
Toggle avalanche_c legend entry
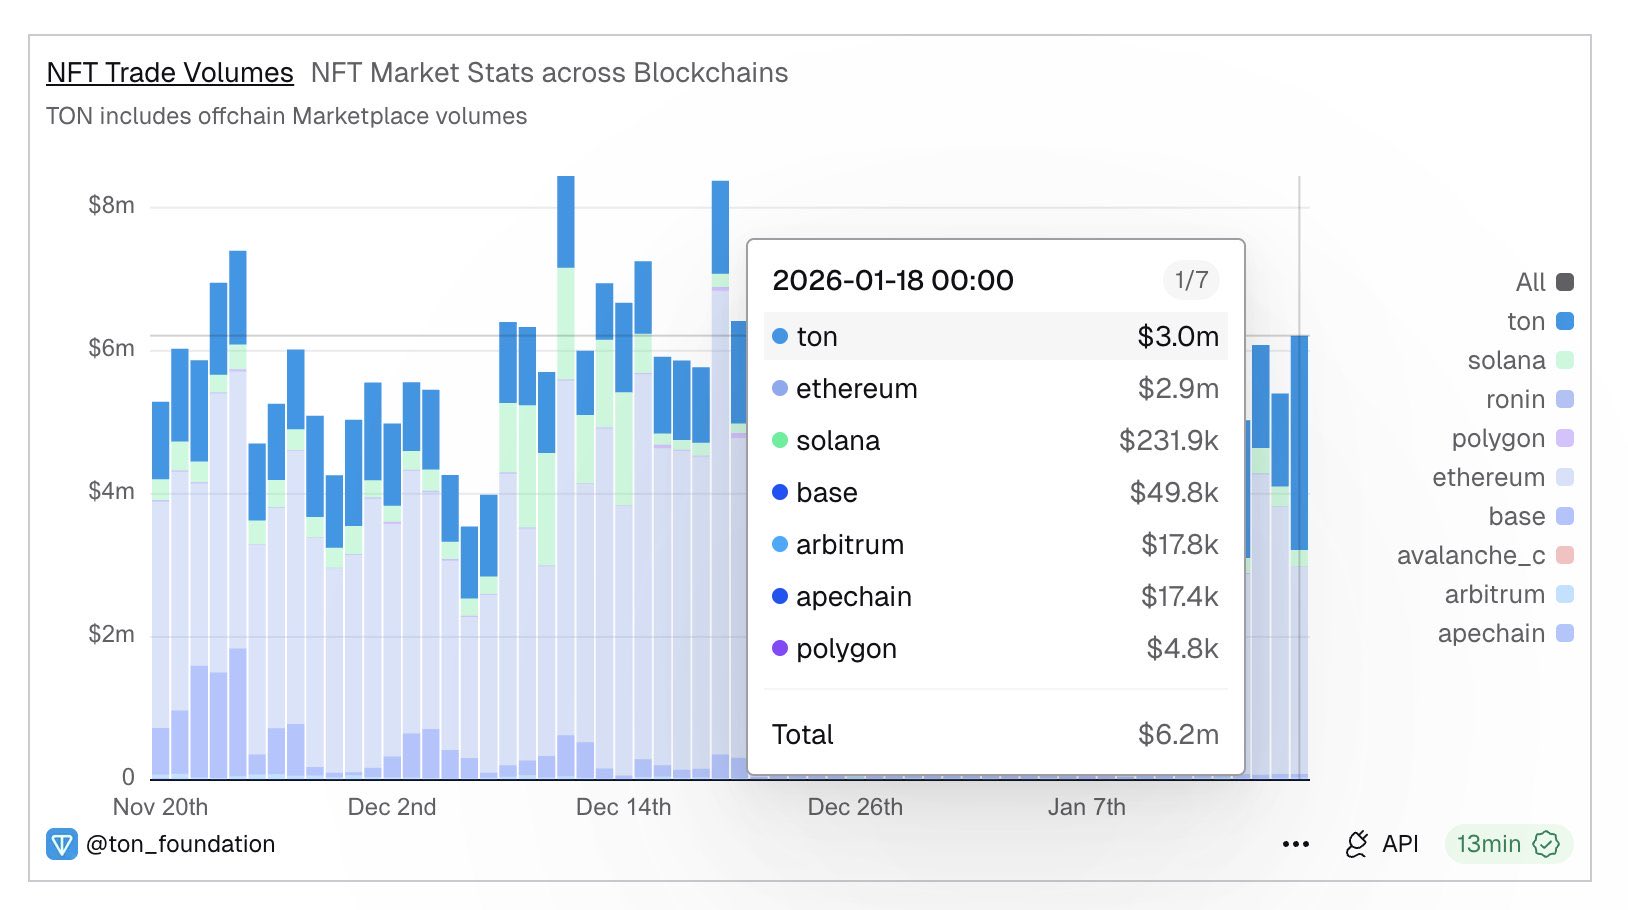coord(1565,555)
